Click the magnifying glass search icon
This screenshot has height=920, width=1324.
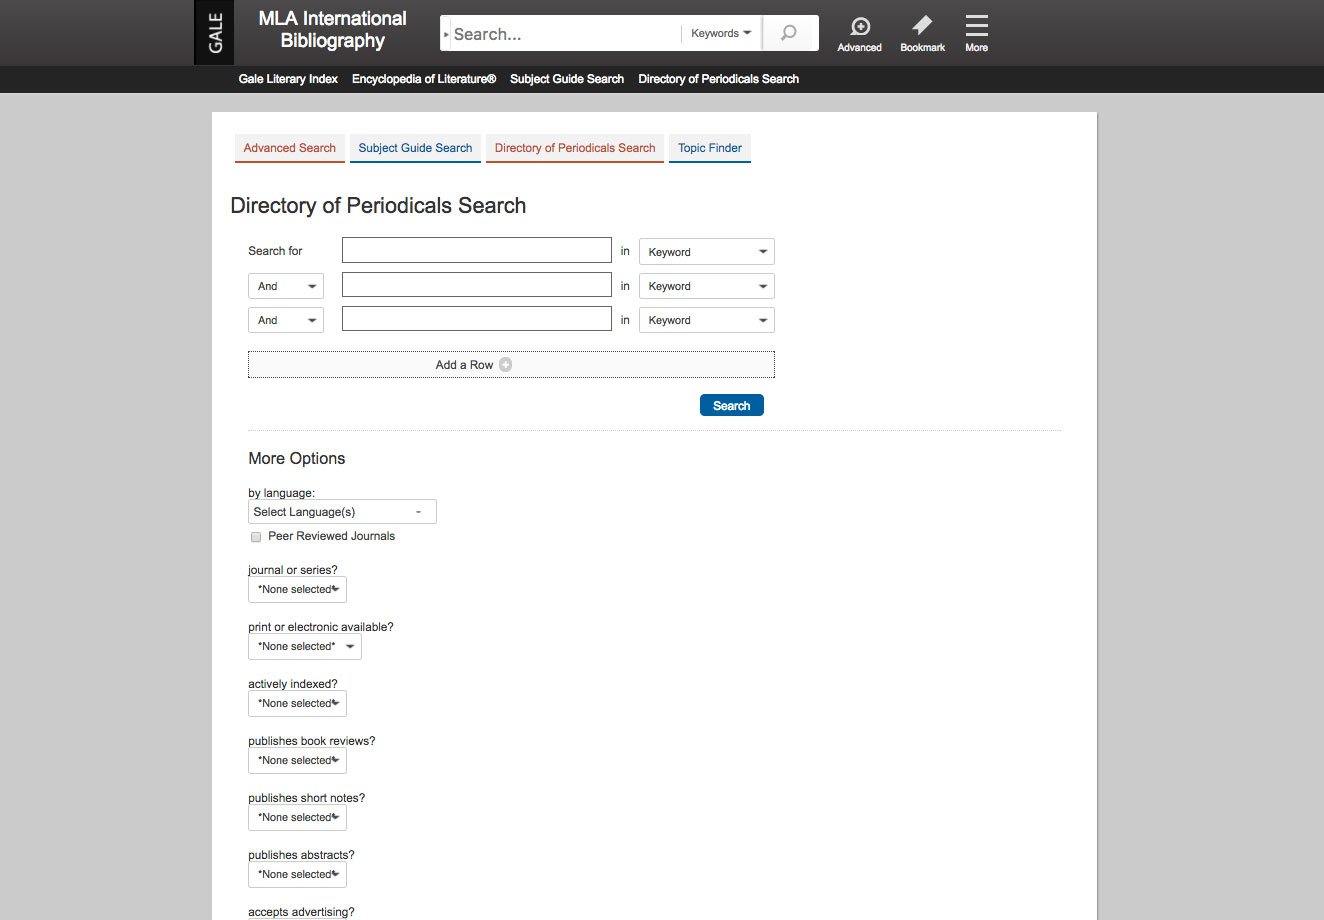tap(789, 33)
